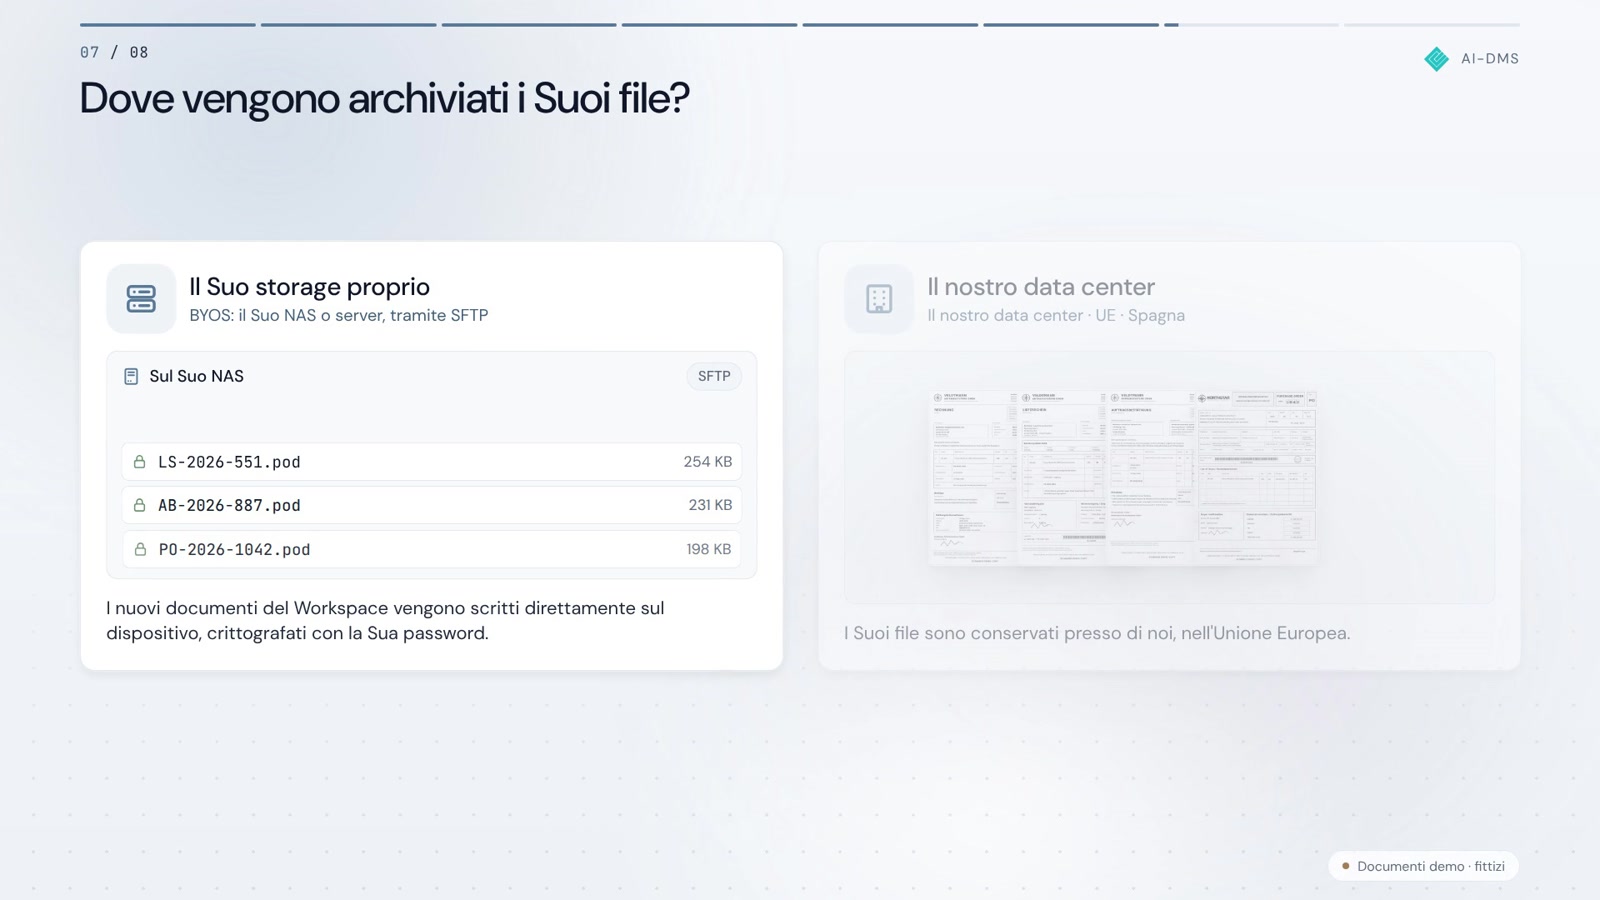The height and width of the screenshot is (900, 1600).
Task: Click the 254 KB file size
Action: point(708,462)
